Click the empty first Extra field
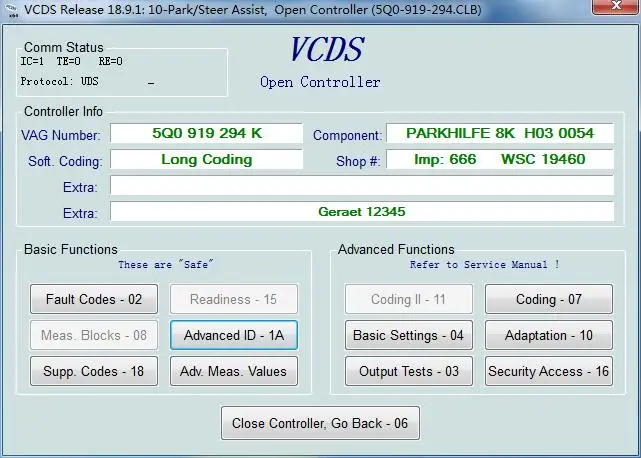The image size is (641, 458). point(362,186)
